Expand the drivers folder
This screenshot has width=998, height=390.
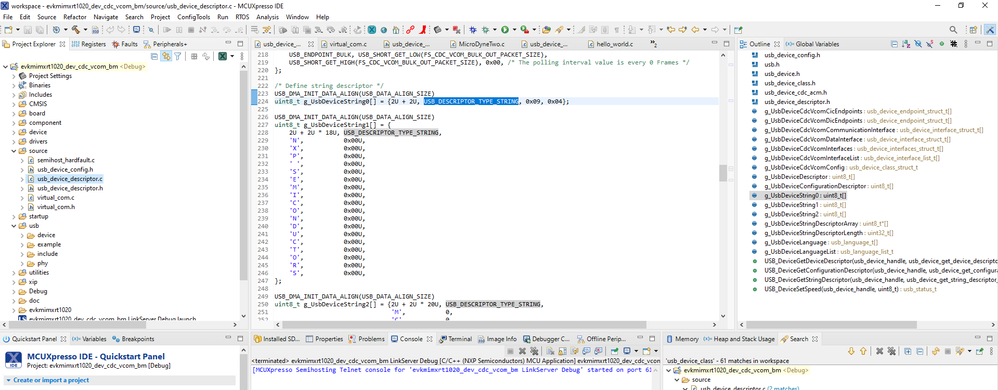[15, 141]
